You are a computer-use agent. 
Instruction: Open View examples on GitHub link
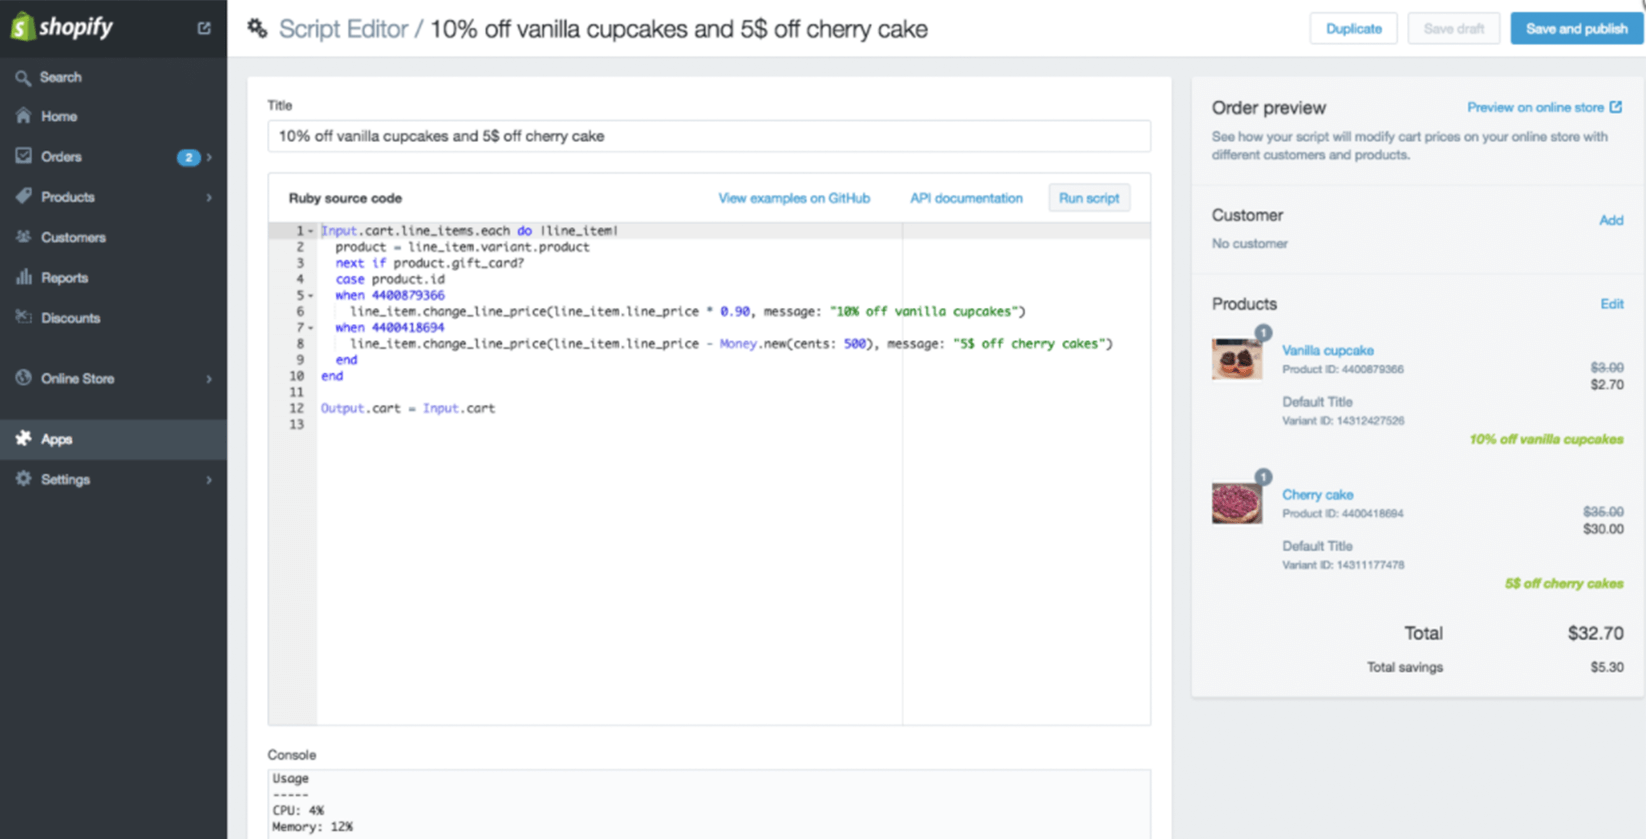(x=794, y=198)
